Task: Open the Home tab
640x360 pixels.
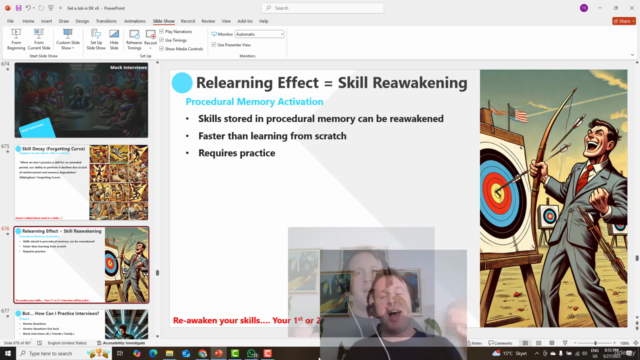Action: tap(28, 21)
